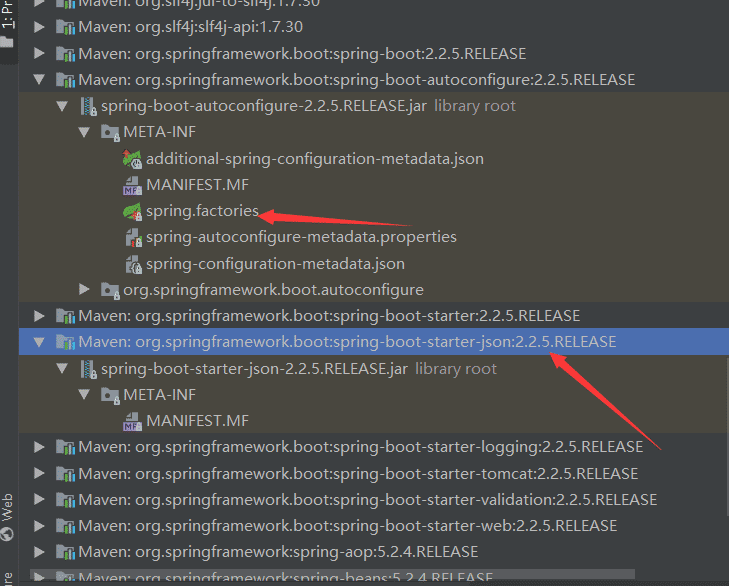Select 'spring-aop:5.2.4.RELEASE' Maven library row
The height and width of the screenshot is (586, 729).
278,552
